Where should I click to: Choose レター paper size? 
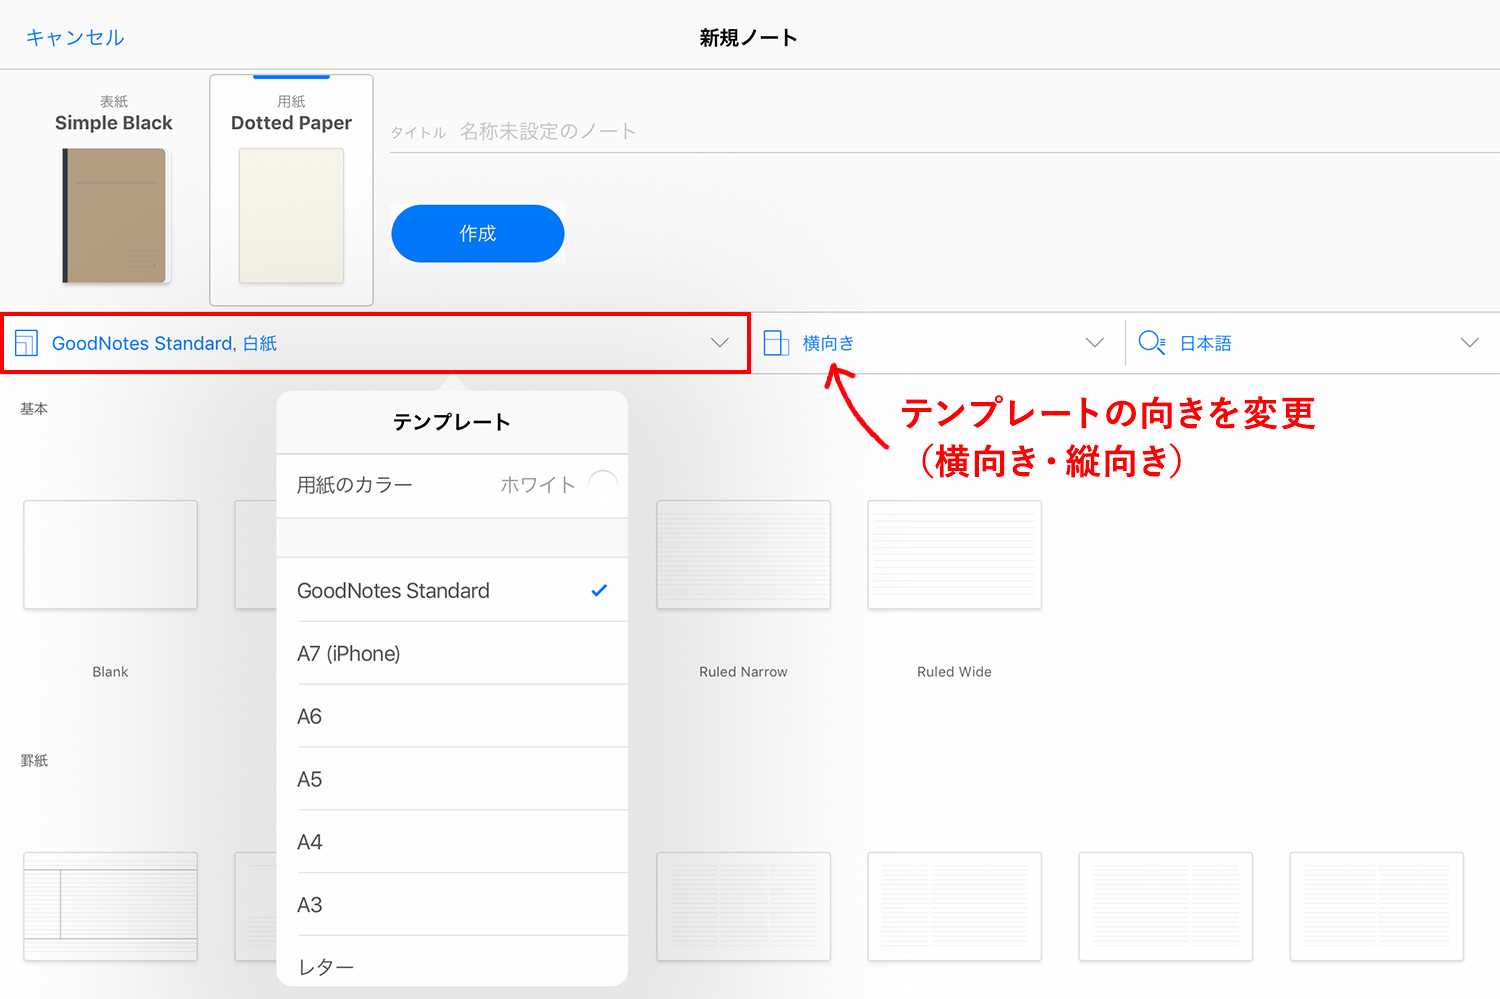[452, 963]
